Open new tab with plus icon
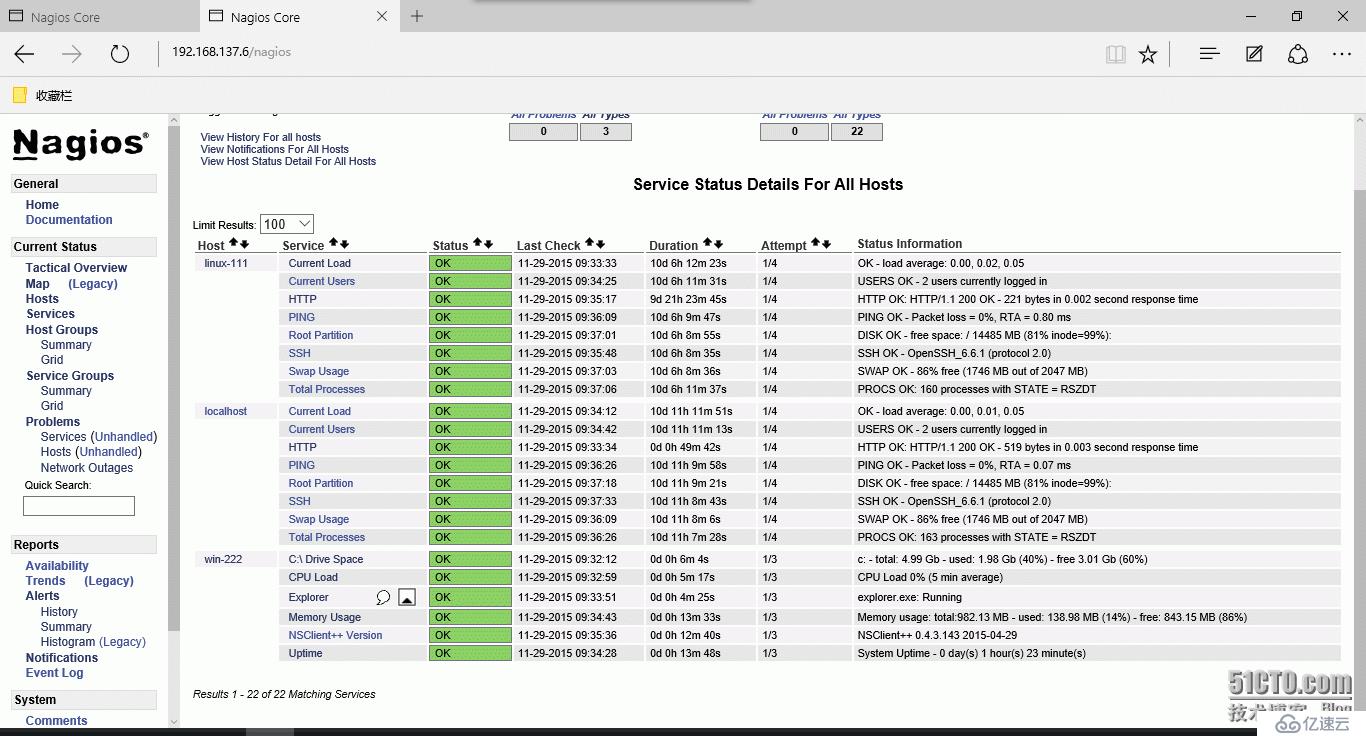 tap(417, 16)
